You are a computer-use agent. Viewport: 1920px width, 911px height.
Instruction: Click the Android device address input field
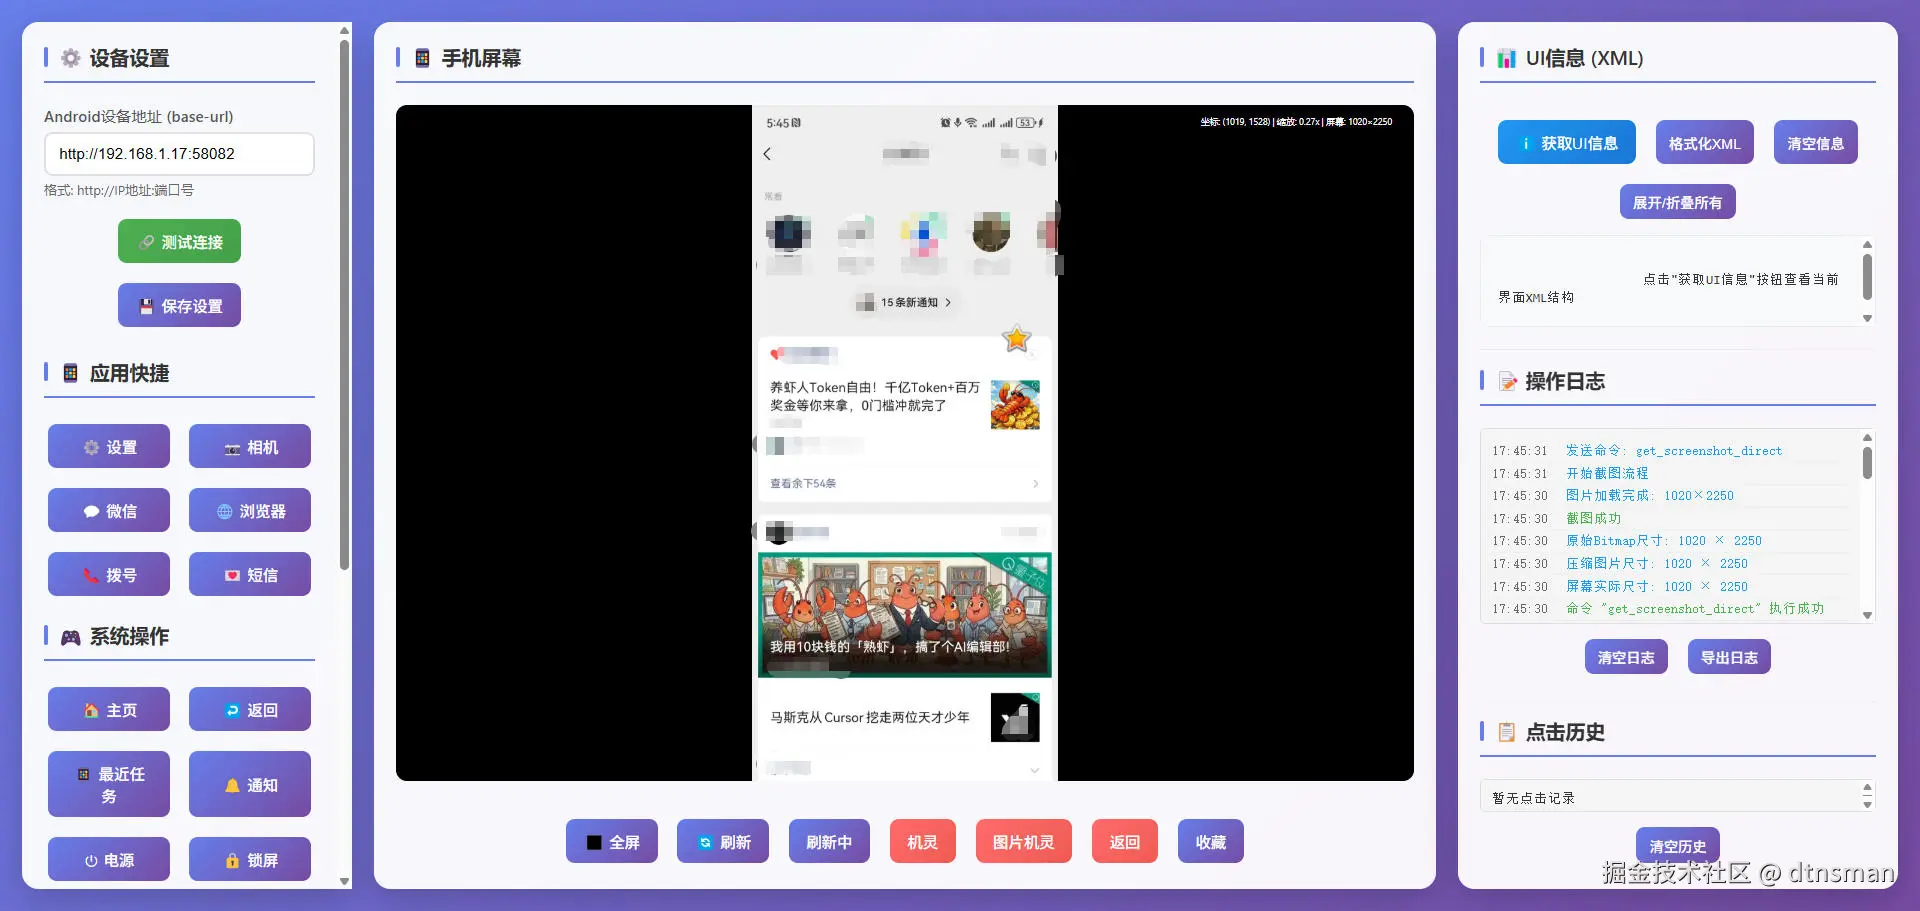coord(179,154)
